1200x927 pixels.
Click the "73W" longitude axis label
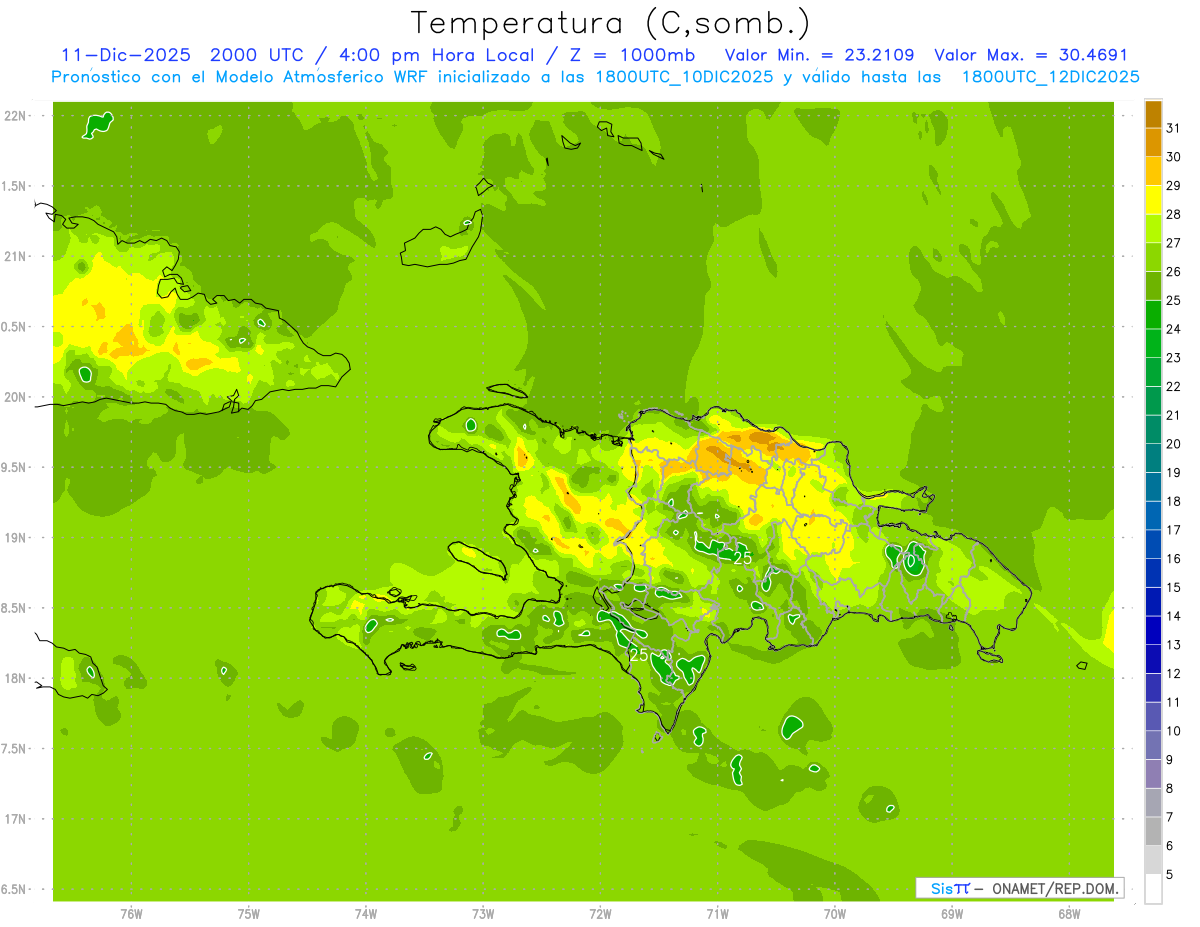point(483,914)
